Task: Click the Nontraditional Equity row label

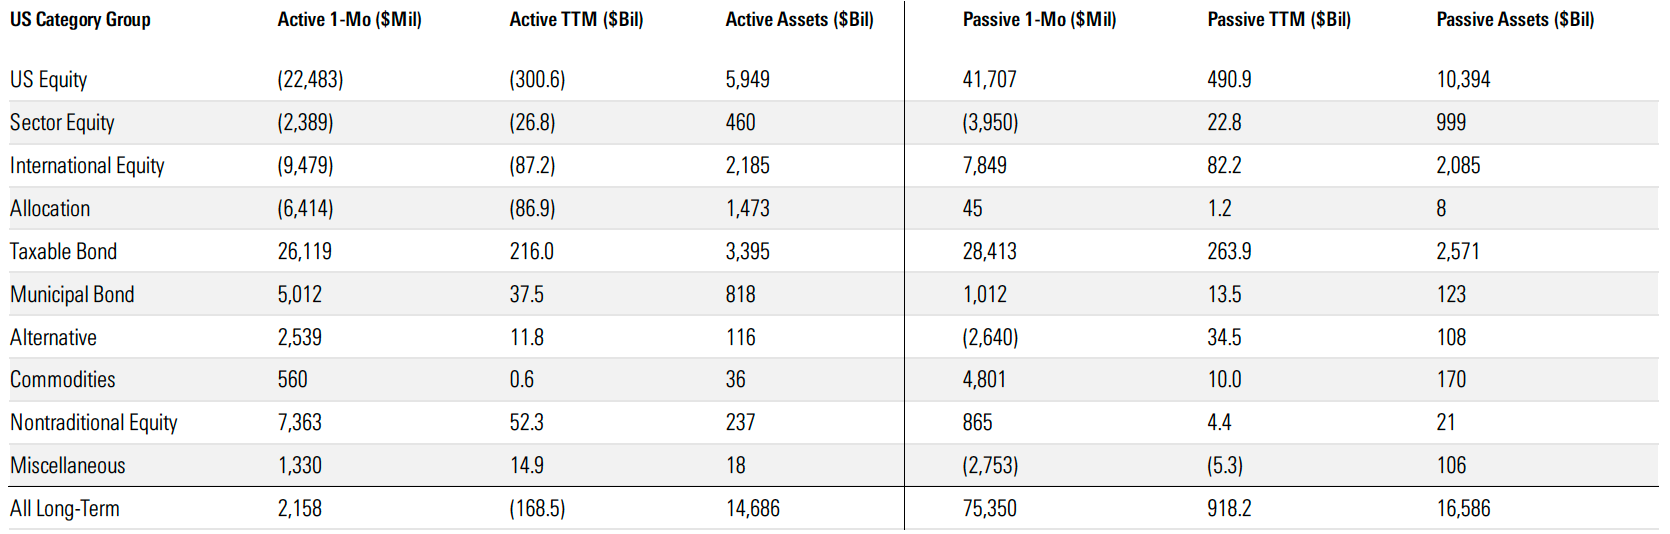Action: pos(93,423)
